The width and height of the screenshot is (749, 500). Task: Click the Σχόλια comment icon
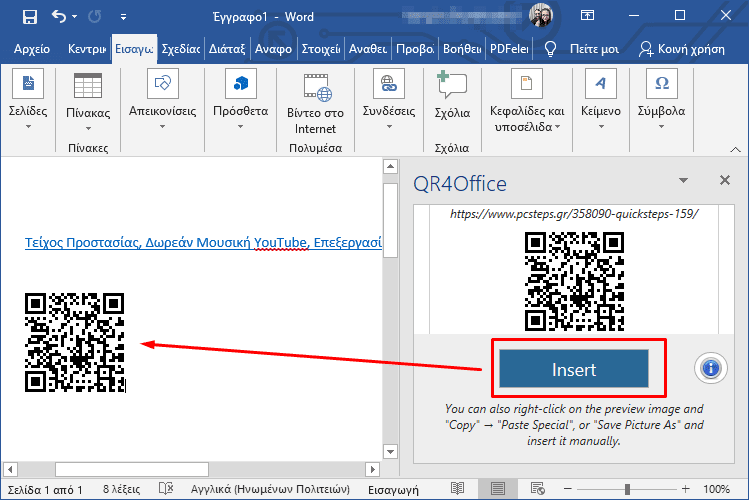pyautogui.click(x=452, y=84)
